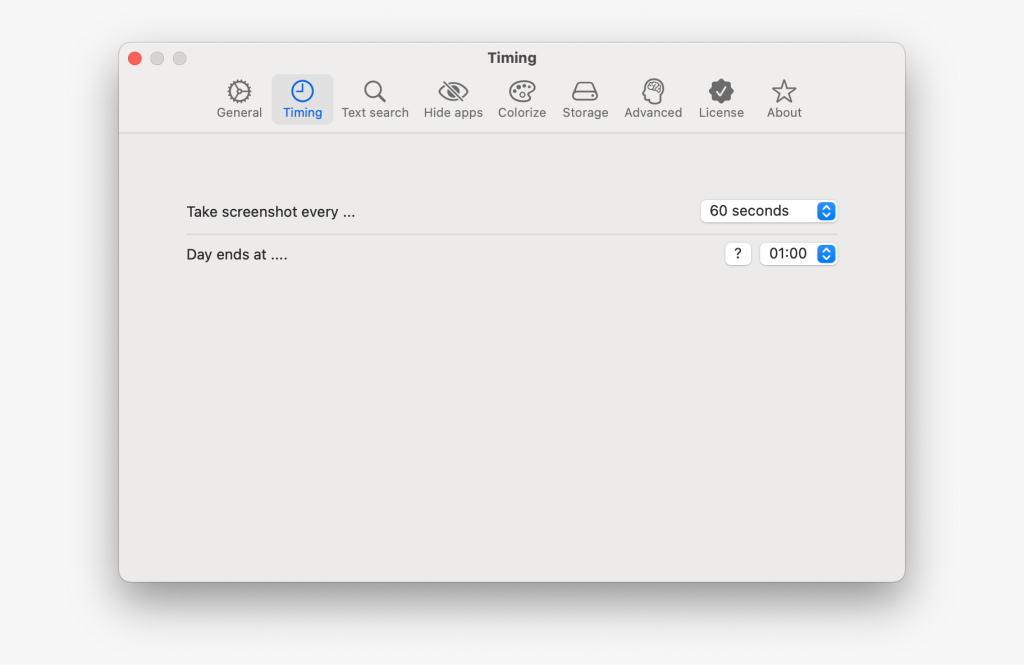Open the About star tab
1024x665 pixels.
[784, 99]
